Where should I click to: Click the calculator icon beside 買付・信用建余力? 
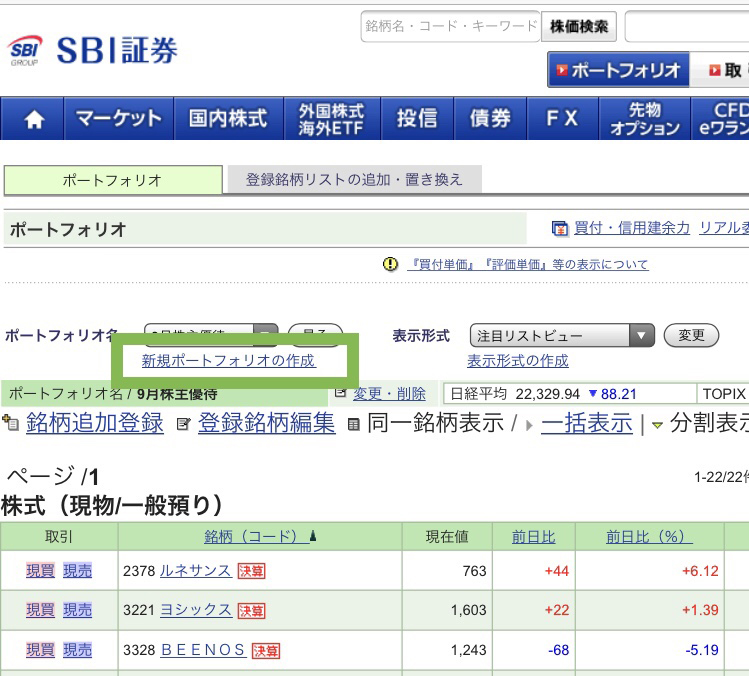[560, 229]
